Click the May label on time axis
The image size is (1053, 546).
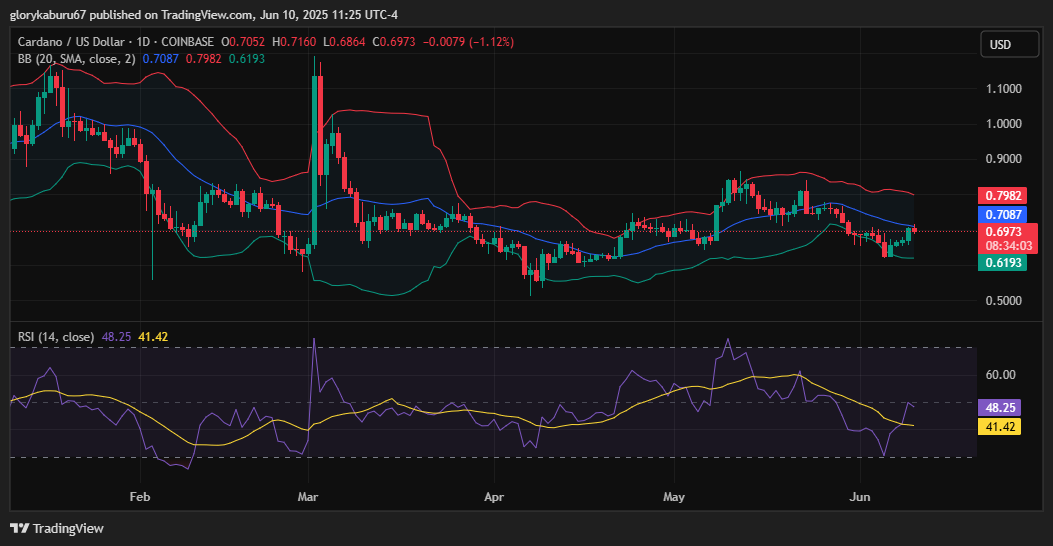click(x=673, y=496)
